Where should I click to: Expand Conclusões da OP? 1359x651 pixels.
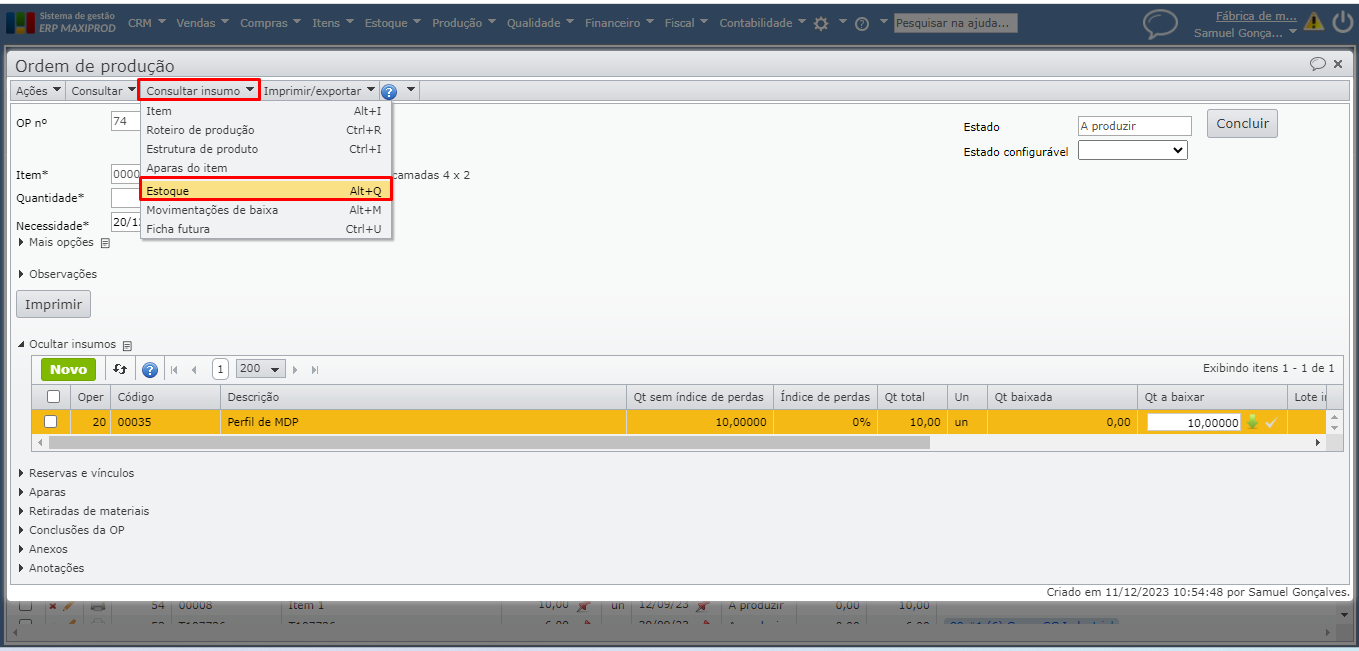point(71,530)
